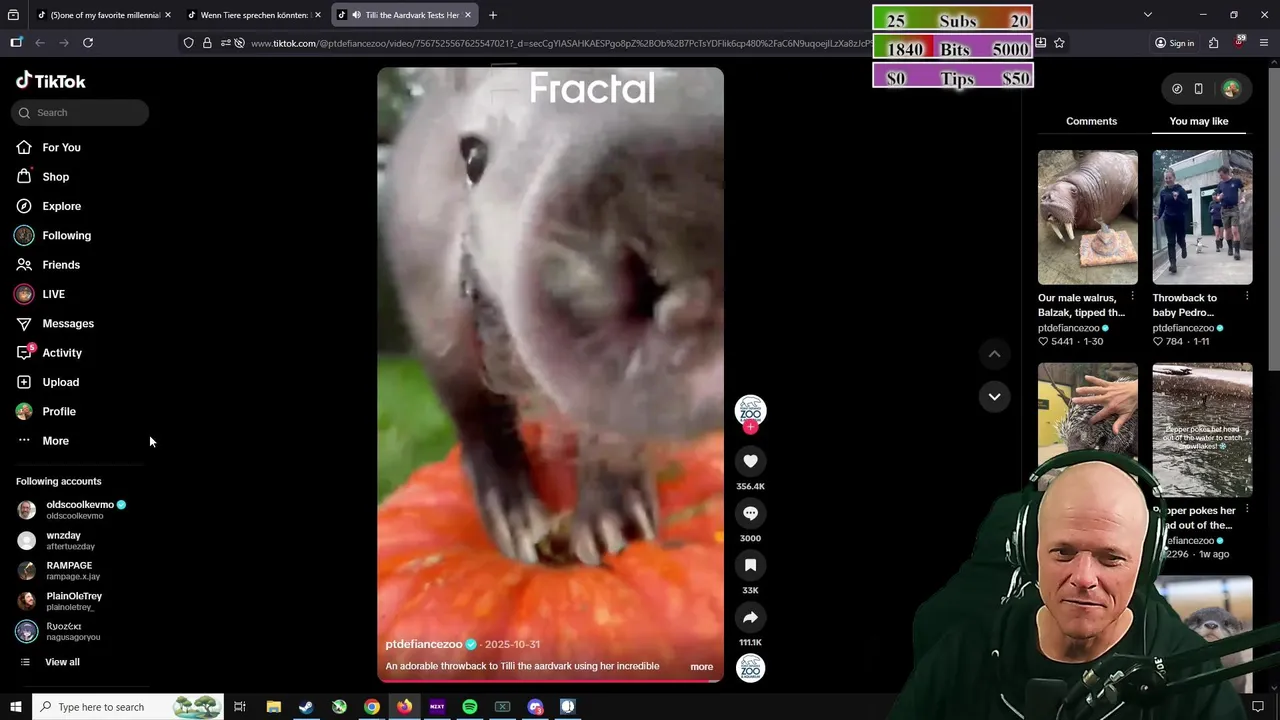This screenshot has width=1280, height=720.
Task: Open a new browser tab
Action: tap(493, 15)
